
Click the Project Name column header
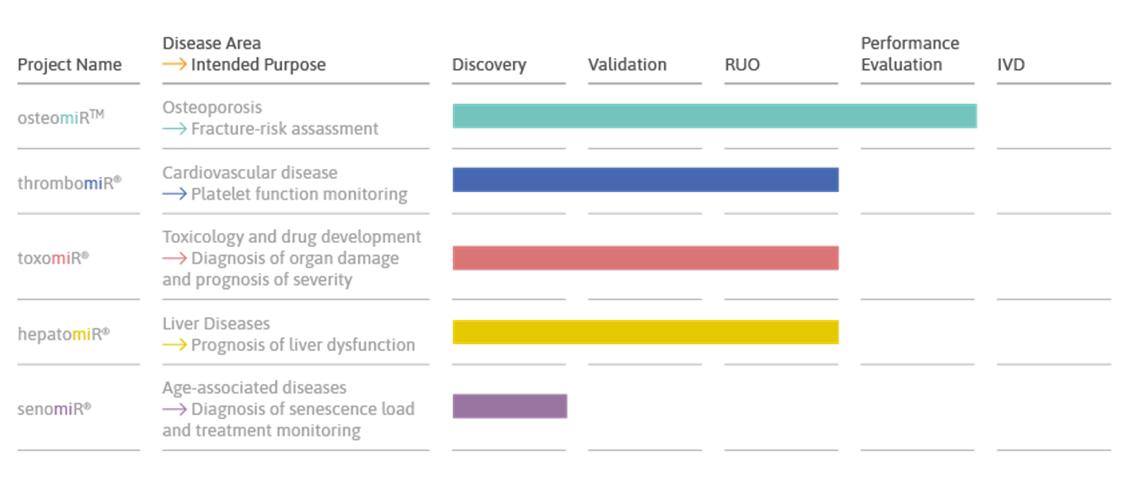click(x=70, y=65)
